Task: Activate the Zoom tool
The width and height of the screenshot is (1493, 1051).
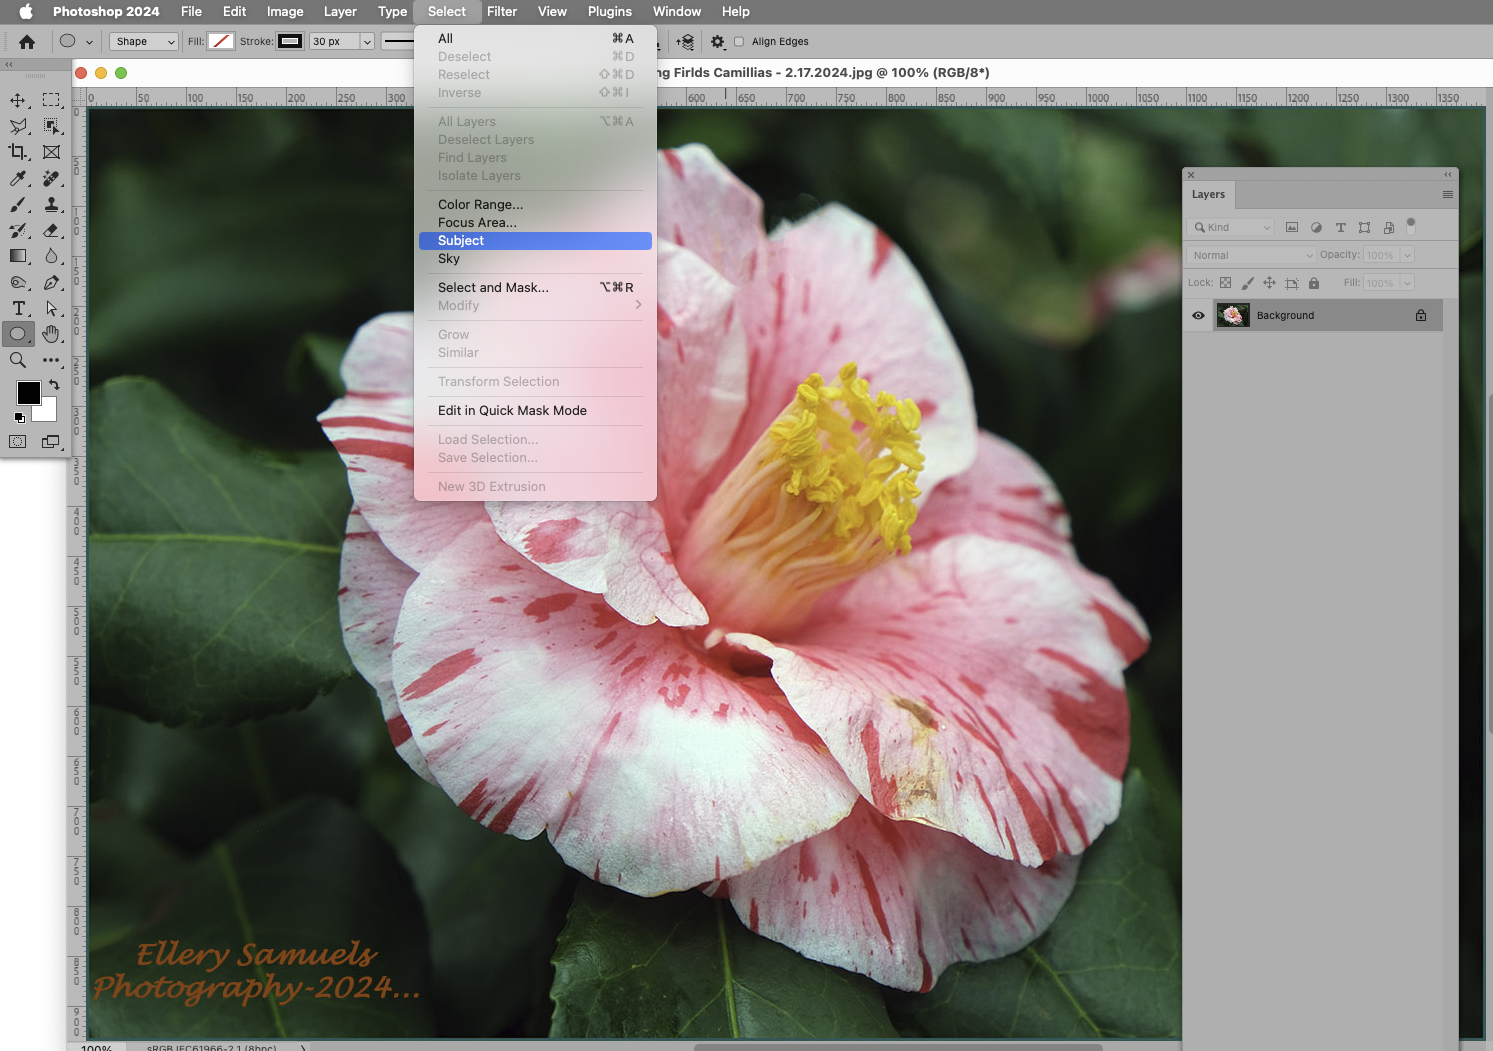Action: 17,360
